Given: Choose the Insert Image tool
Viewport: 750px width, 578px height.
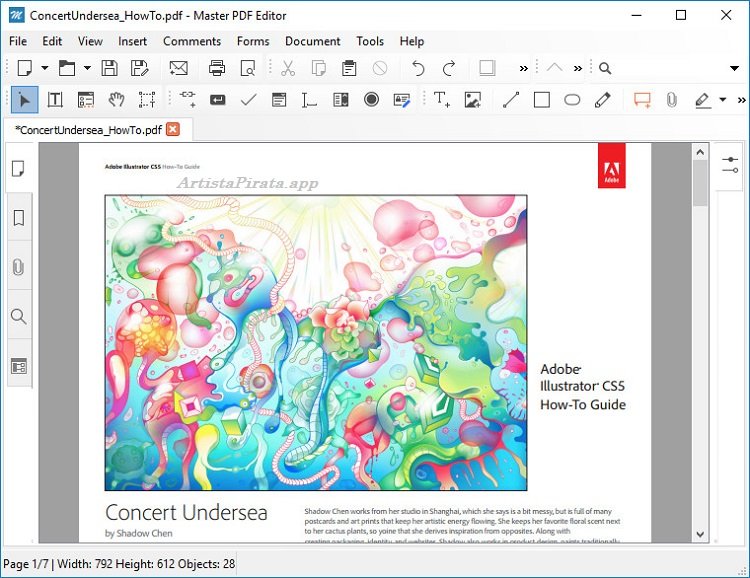Looking at the screenshot, I should [472, 100].
